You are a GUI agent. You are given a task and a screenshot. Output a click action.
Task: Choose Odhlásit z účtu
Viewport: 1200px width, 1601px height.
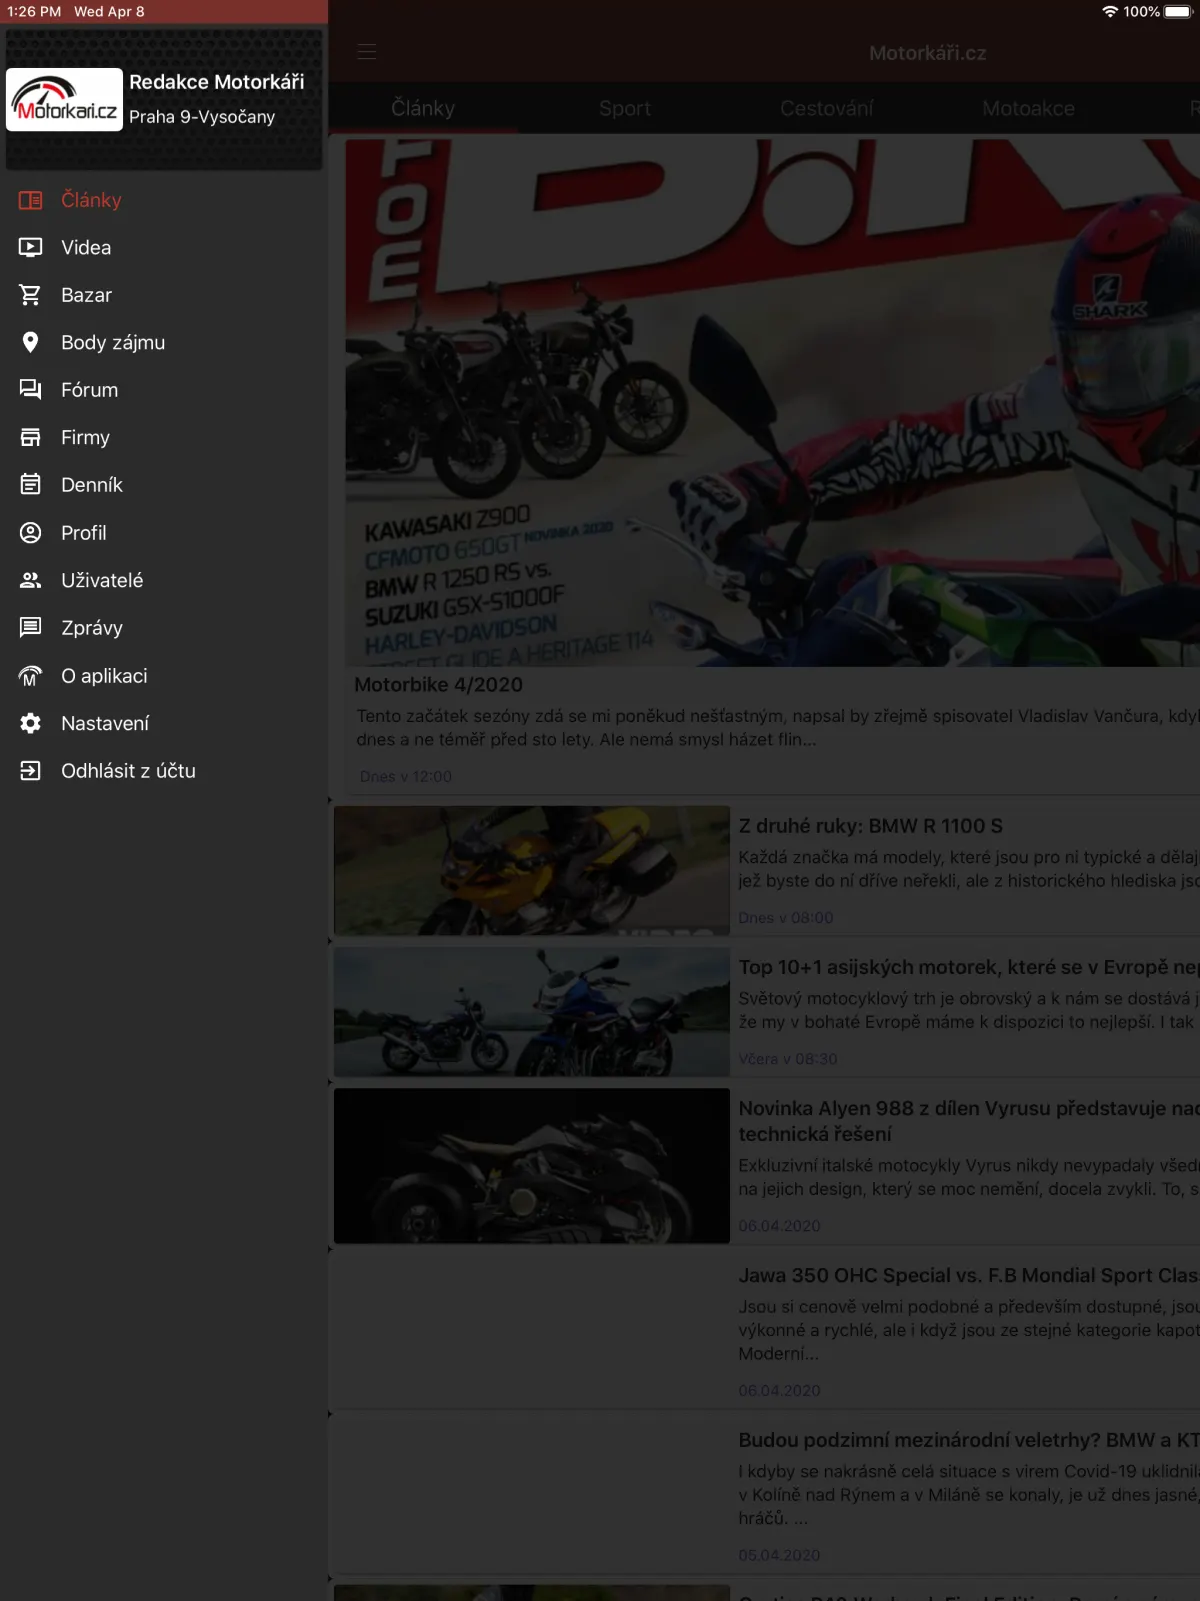coord(164,771)
